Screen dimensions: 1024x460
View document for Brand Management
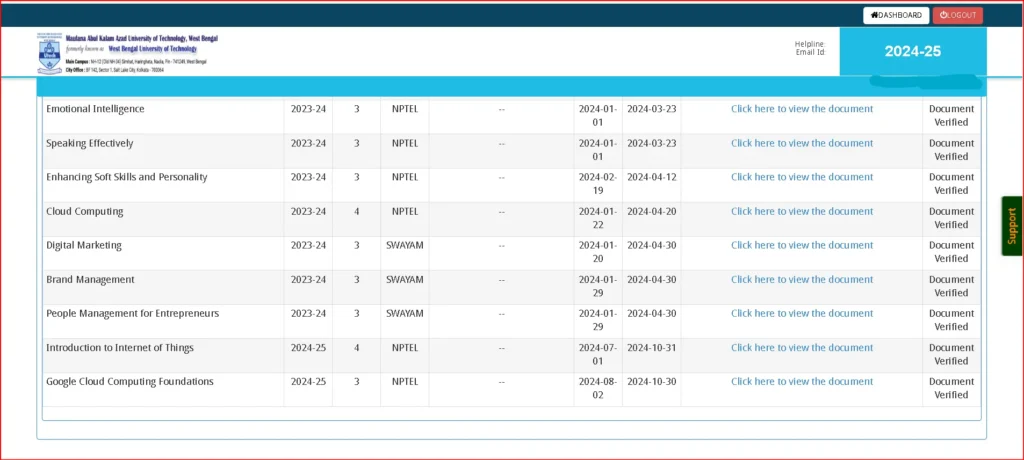pyautogui.click(x=801, y=280)
